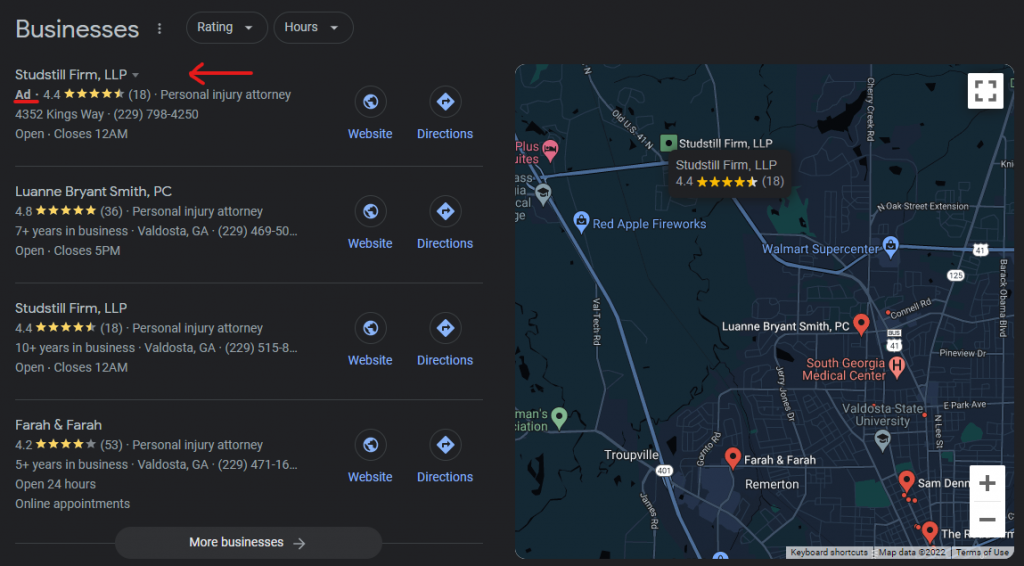Click the Troupville place label on the map
The height and width of the screenshot is (566, 1024).
pos(632,455)
